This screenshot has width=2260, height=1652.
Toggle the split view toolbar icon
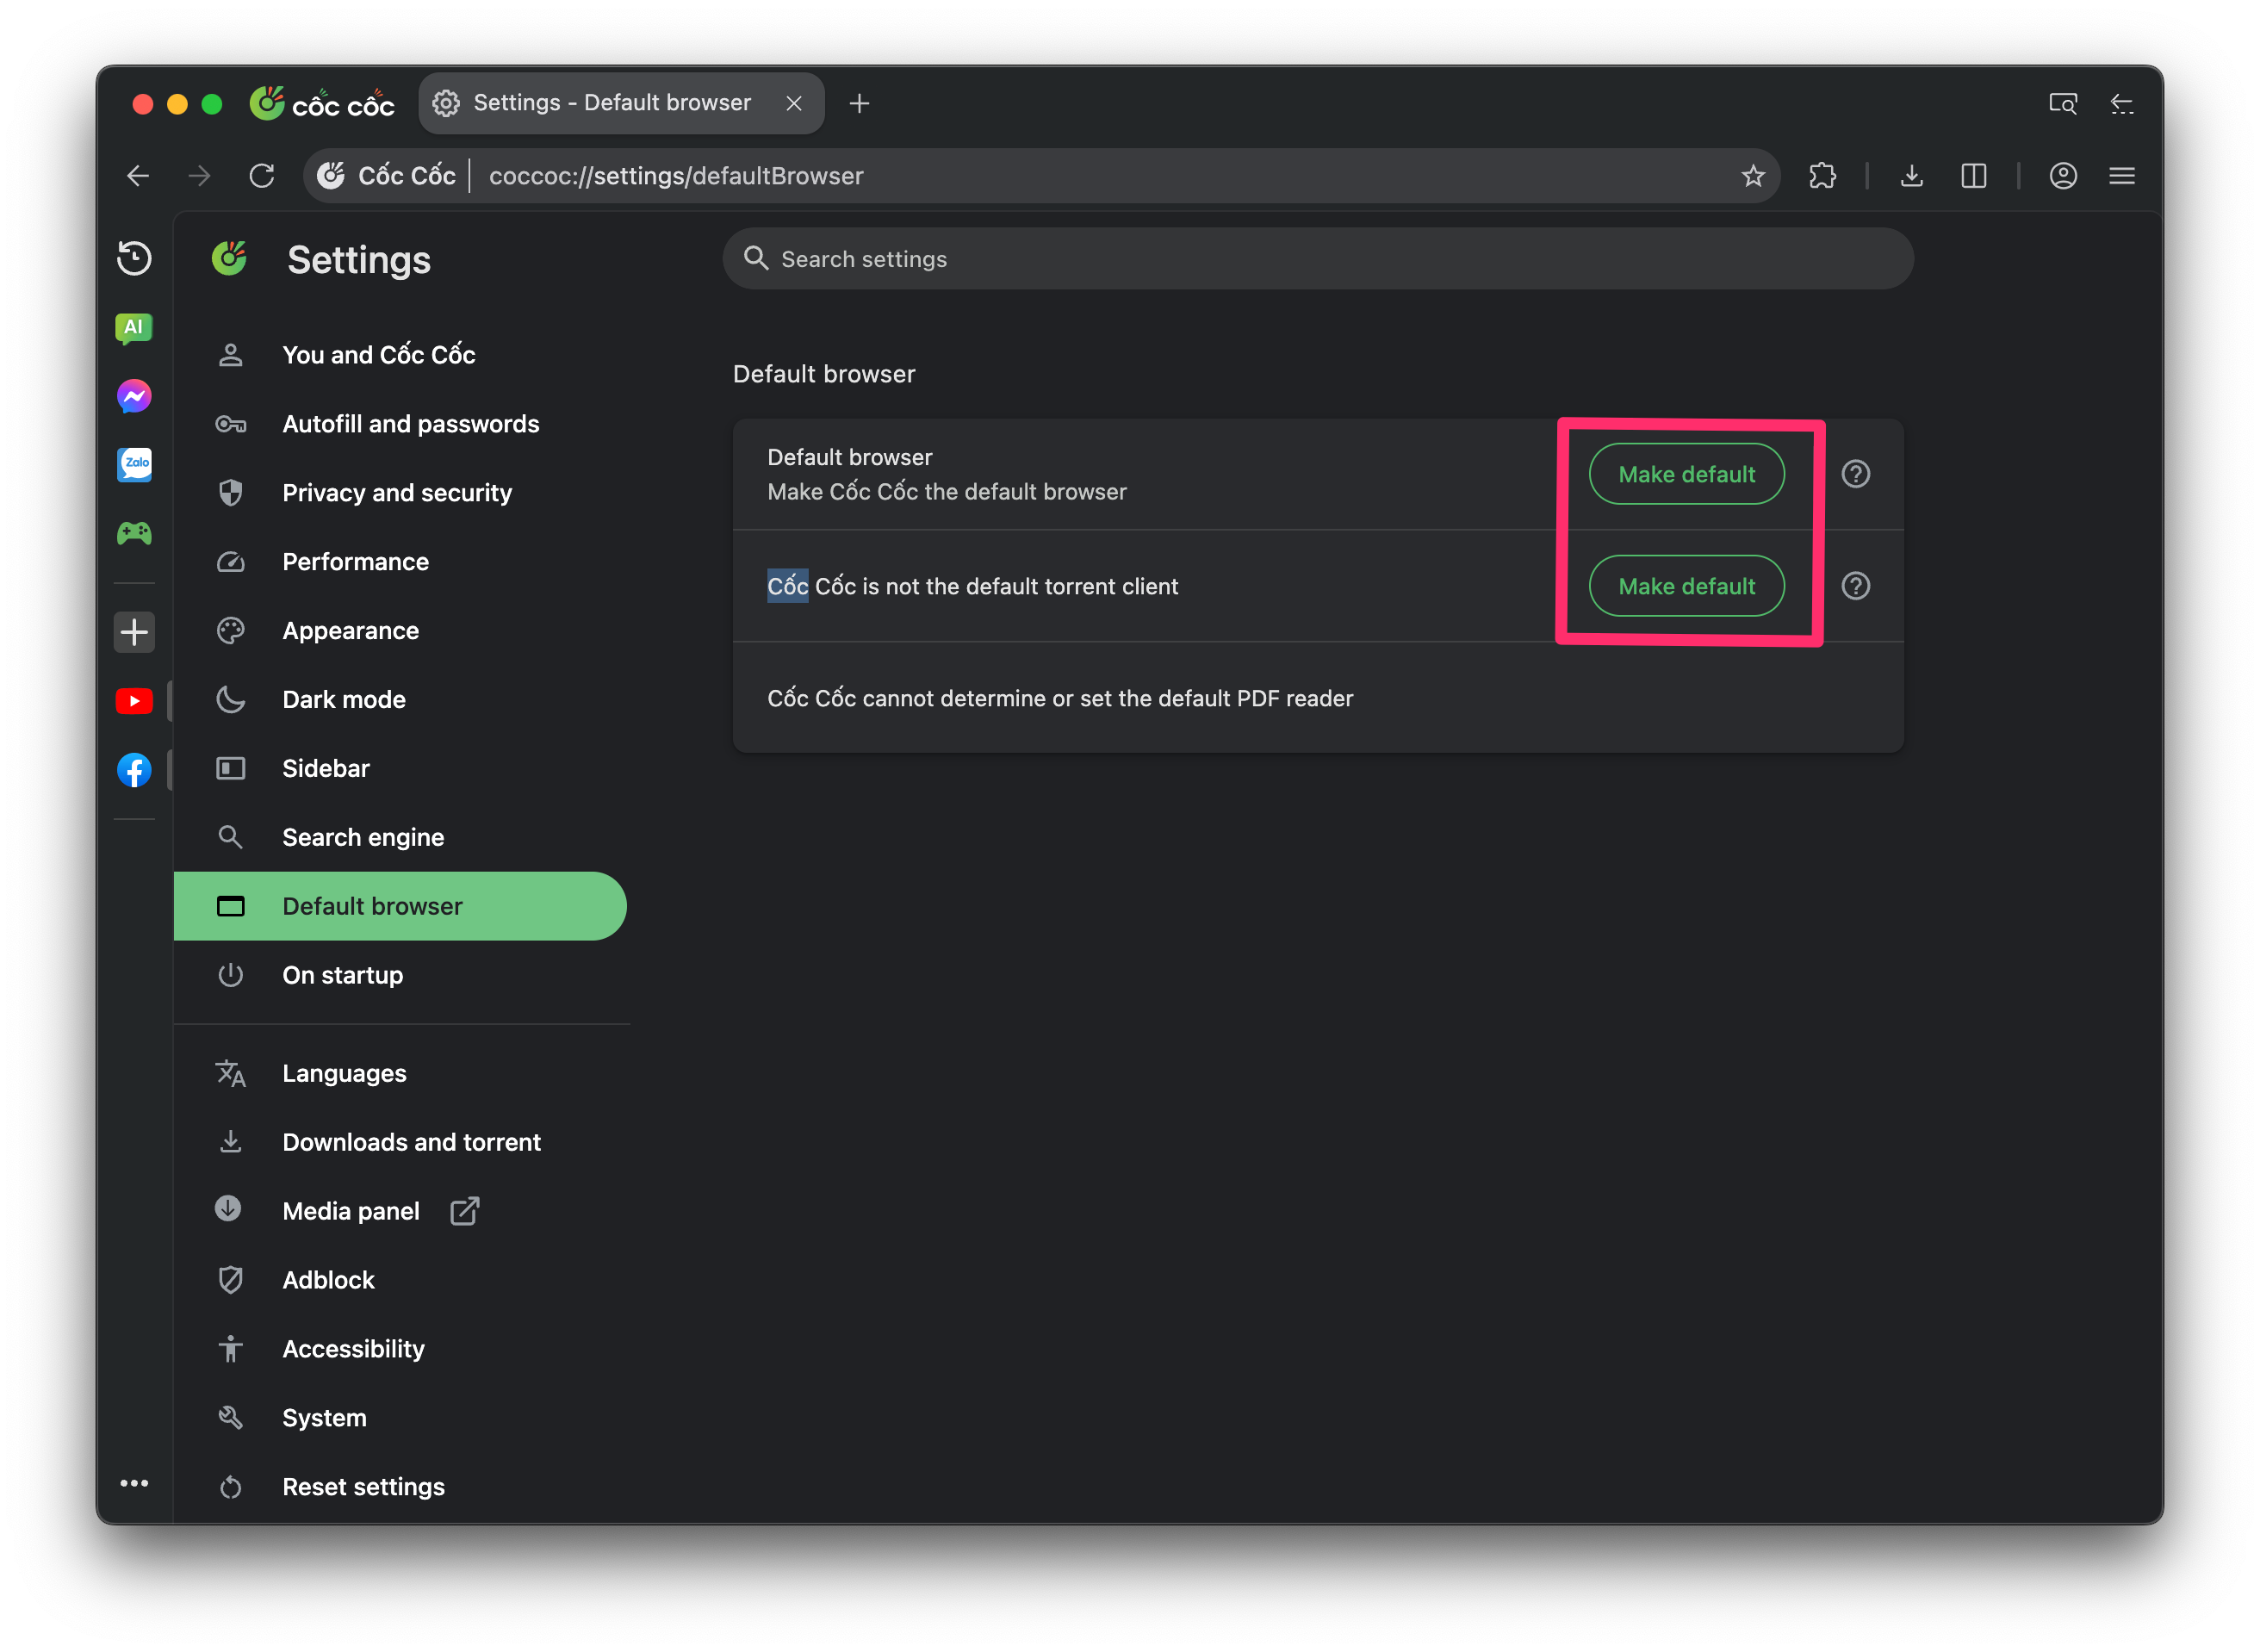click(x=1973, y=176)
